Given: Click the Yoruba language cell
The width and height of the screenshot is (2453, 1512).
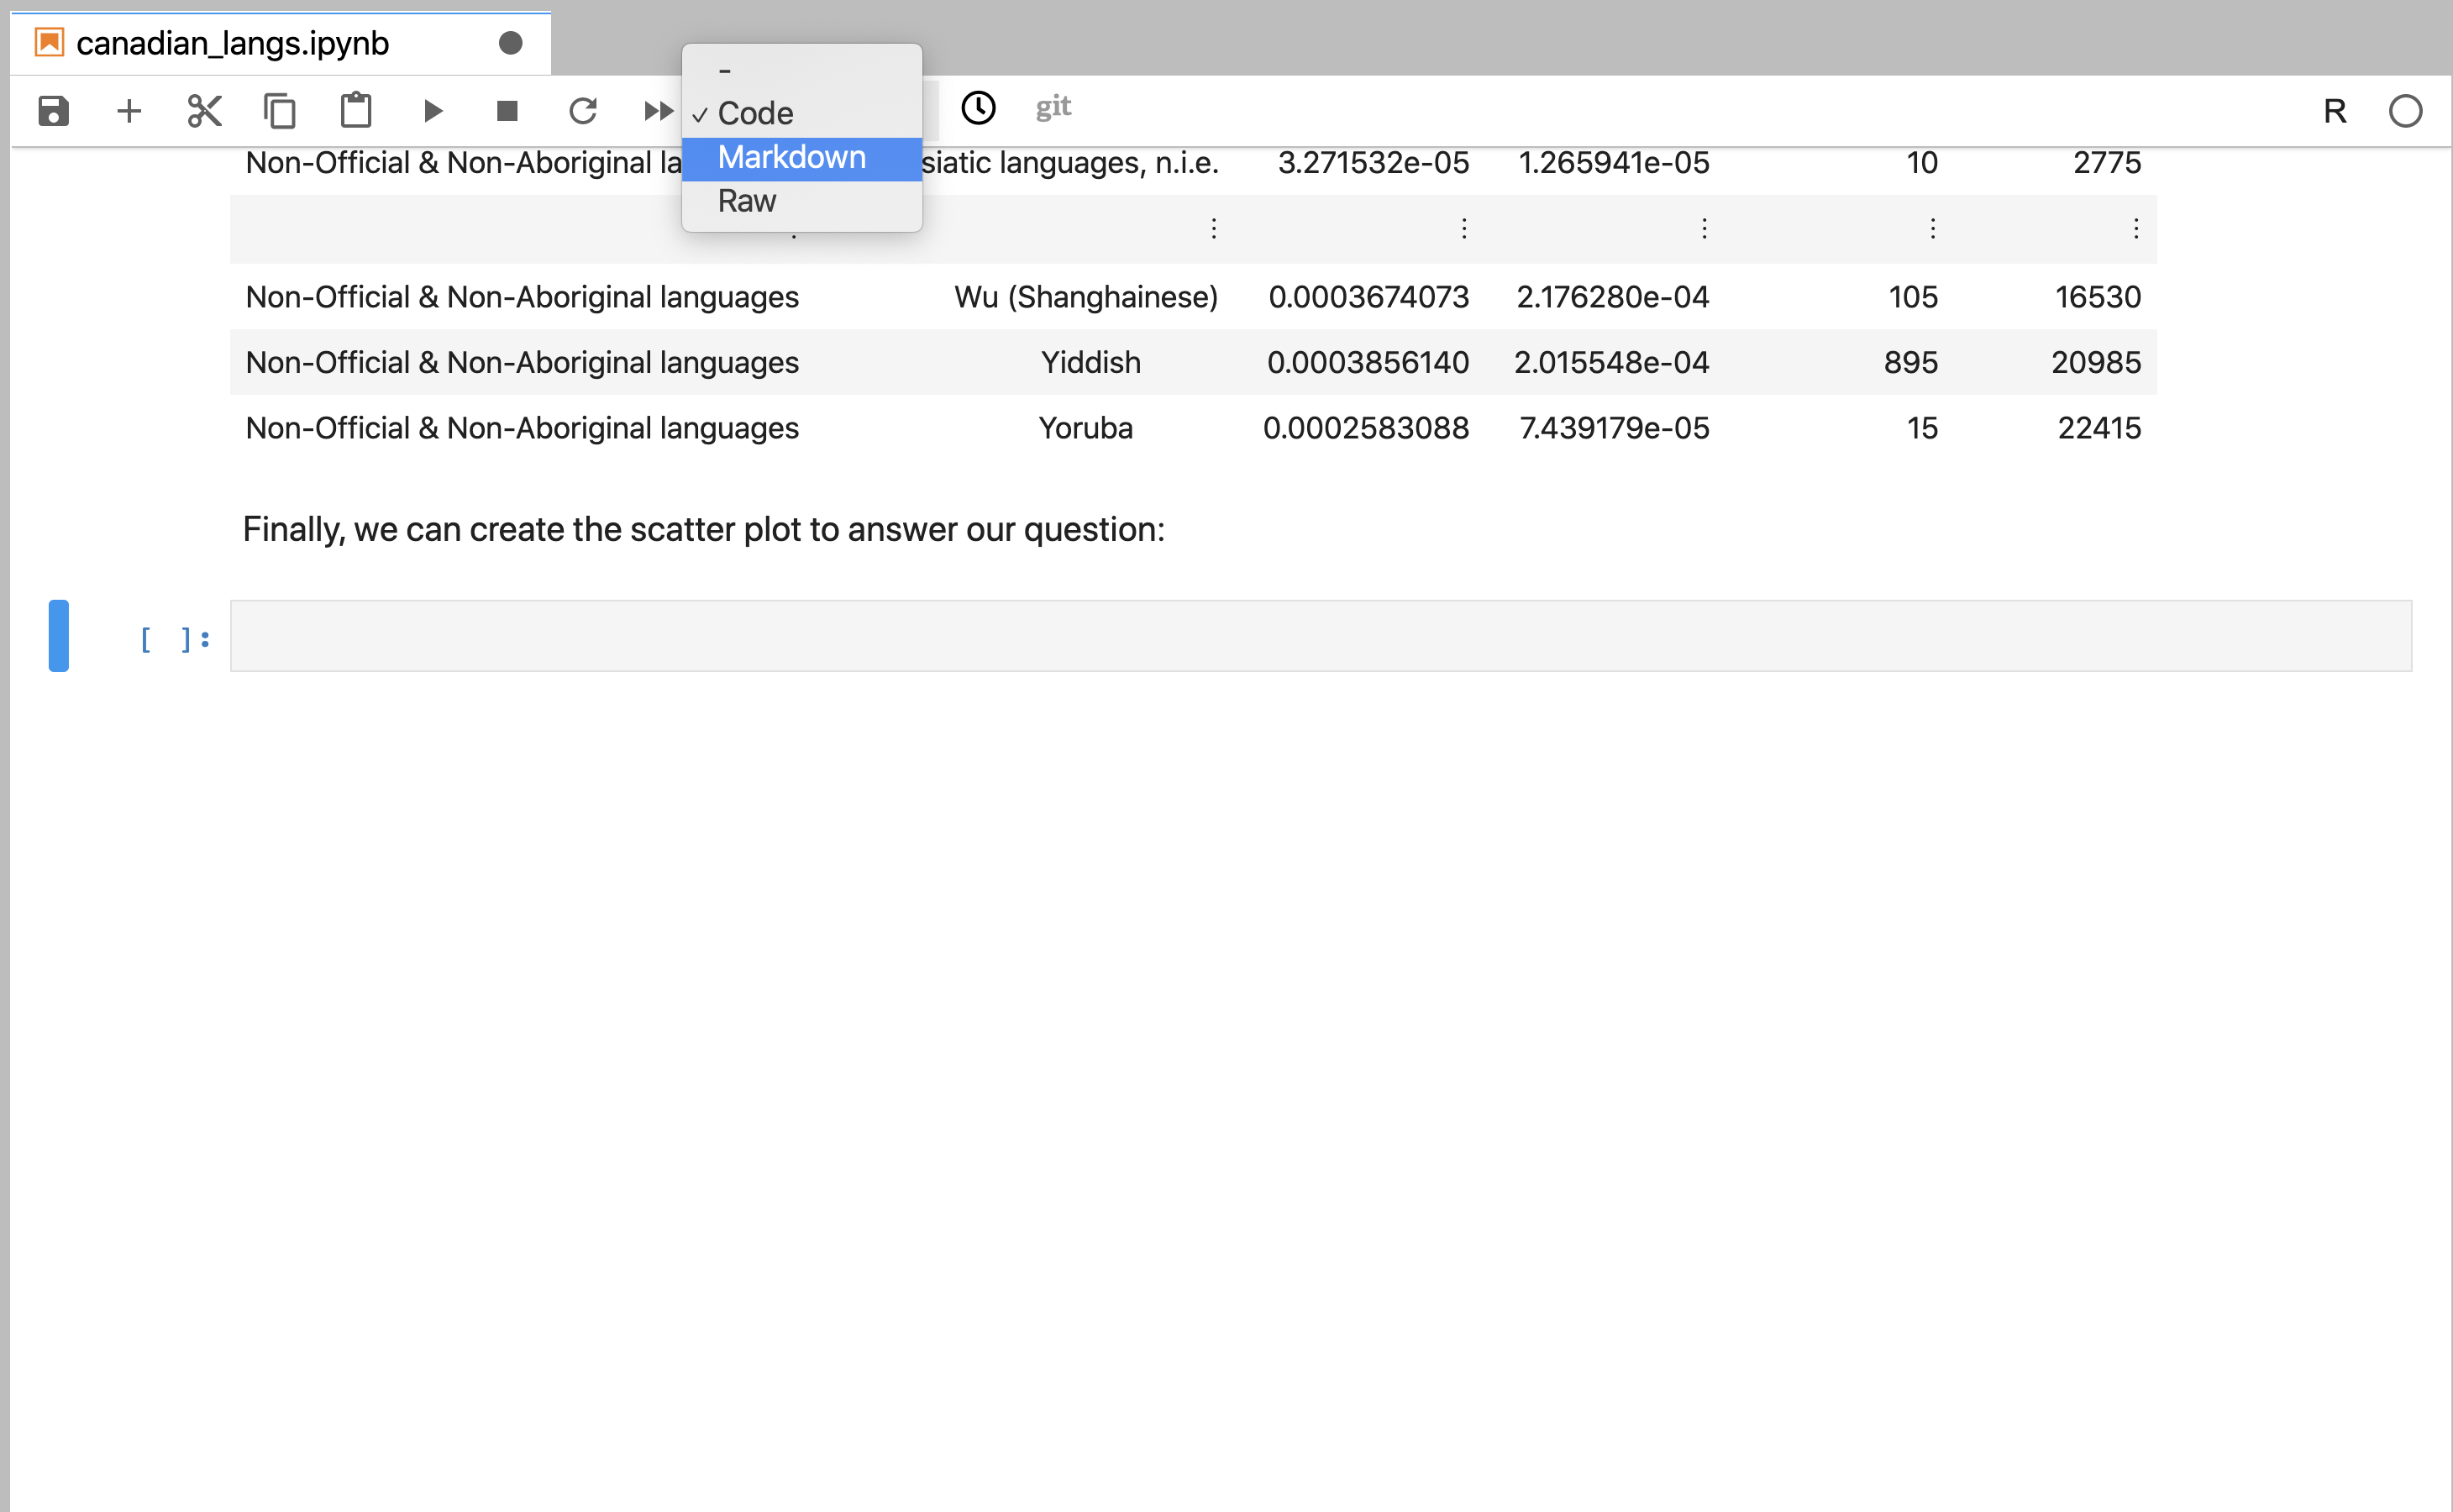Looking at the screenshot, I should [x=1085, y=428].
